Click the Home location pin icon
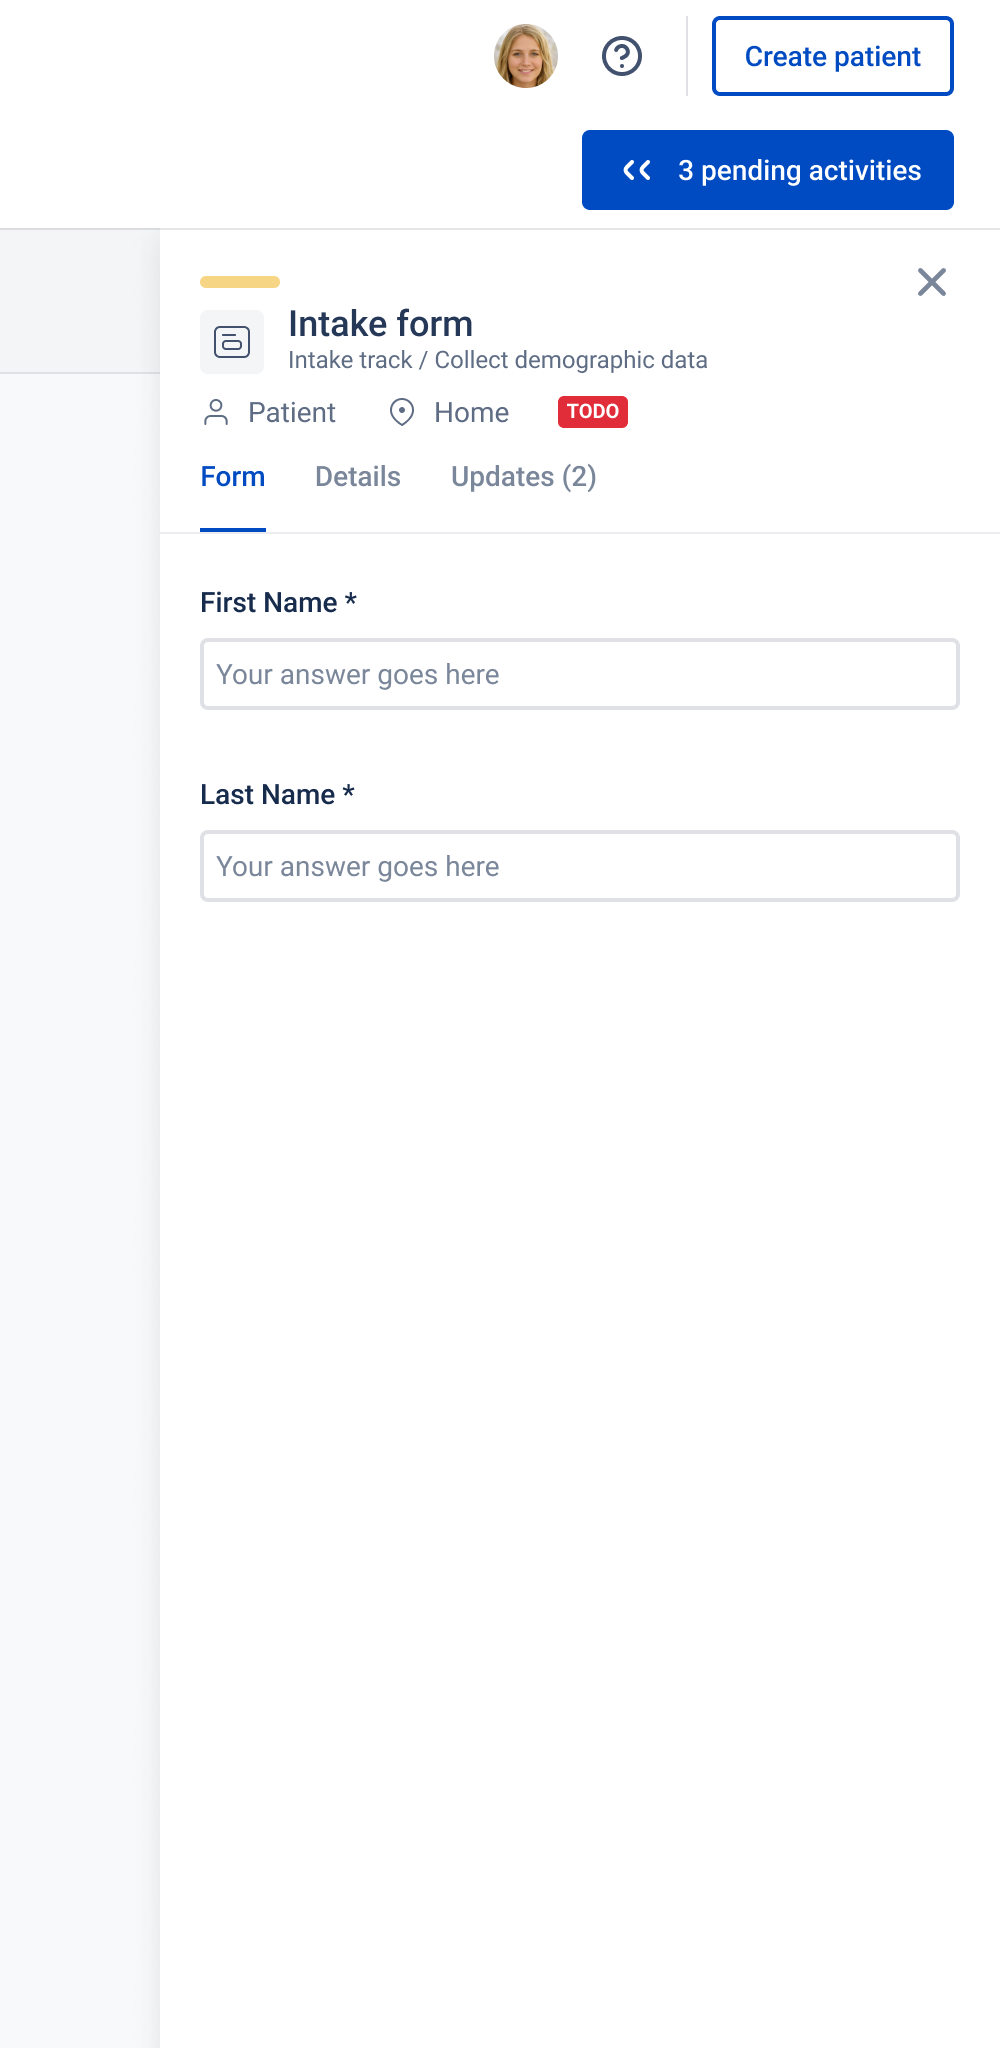The image size is (1000, 2048). click(x=402, y=412)
